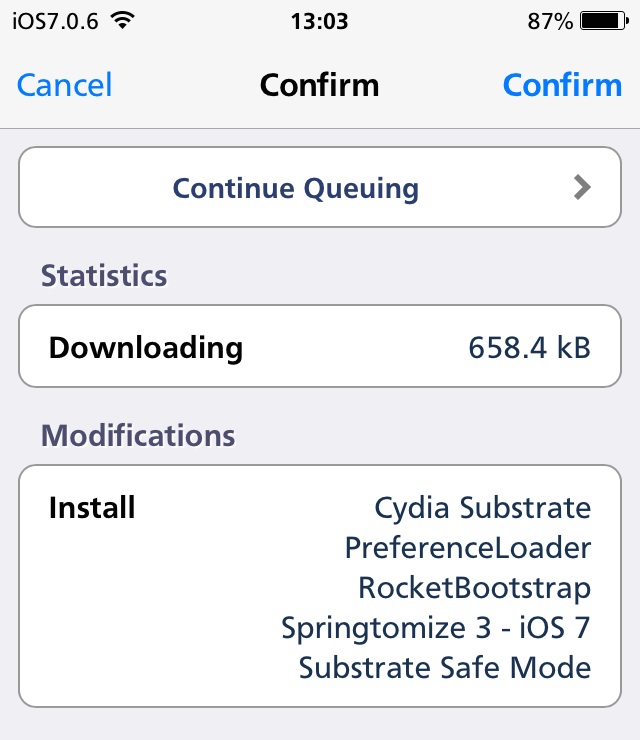Image resolution: width=640 pixels, height=740 pixels.
Task: Tap the battery icon in status bar
Action: [605, 21]
